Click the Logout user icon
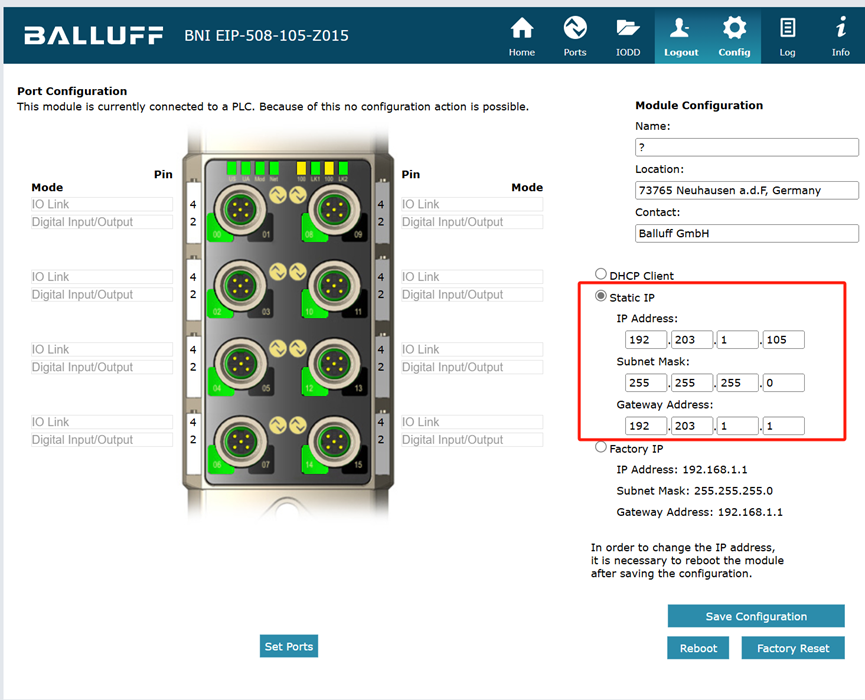The height and width of the screenshot is (700, 865). [x=681, y=28]
